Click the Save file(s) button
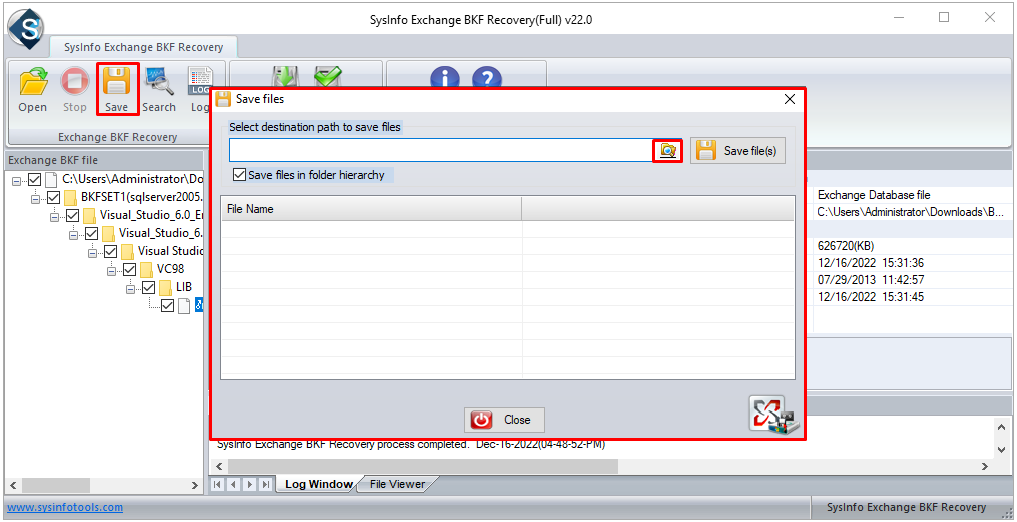Screen dimensions: 1017x522 click(x=737, y=150)
